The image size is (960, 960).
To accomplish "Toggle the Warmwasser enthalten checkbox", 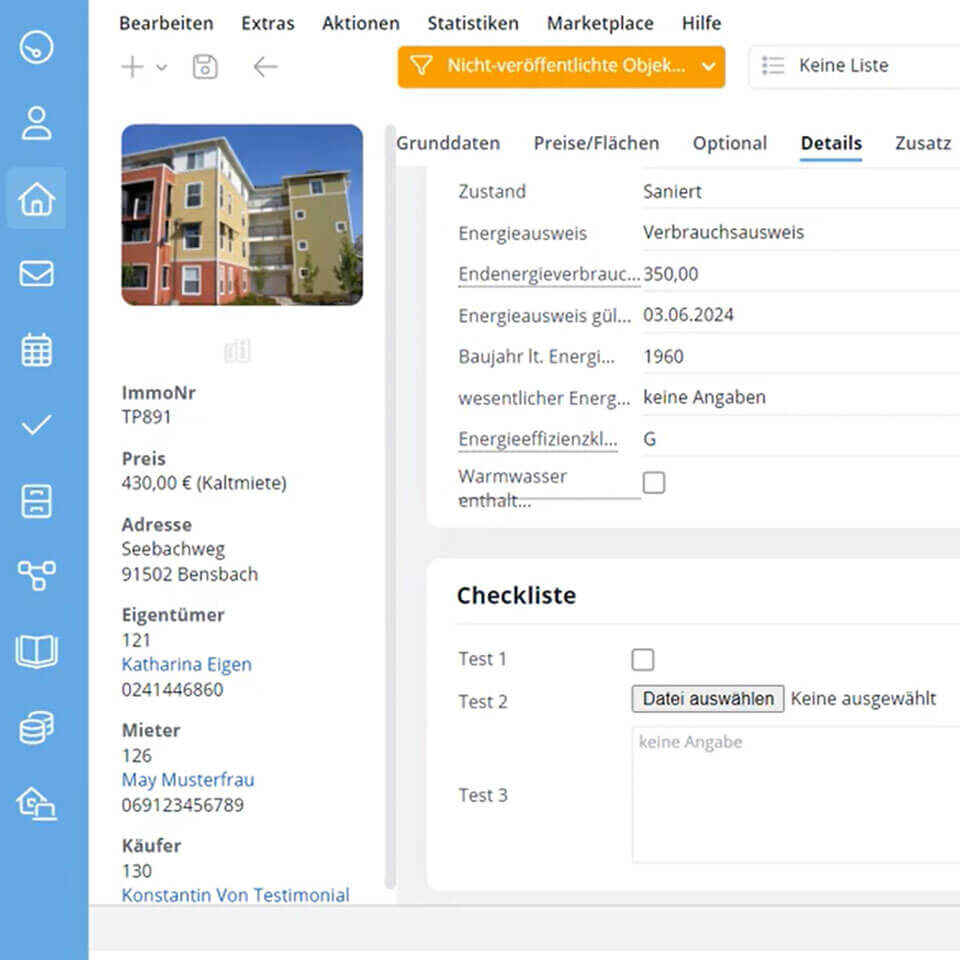I will pyautogui.click(x=654, y=482).
